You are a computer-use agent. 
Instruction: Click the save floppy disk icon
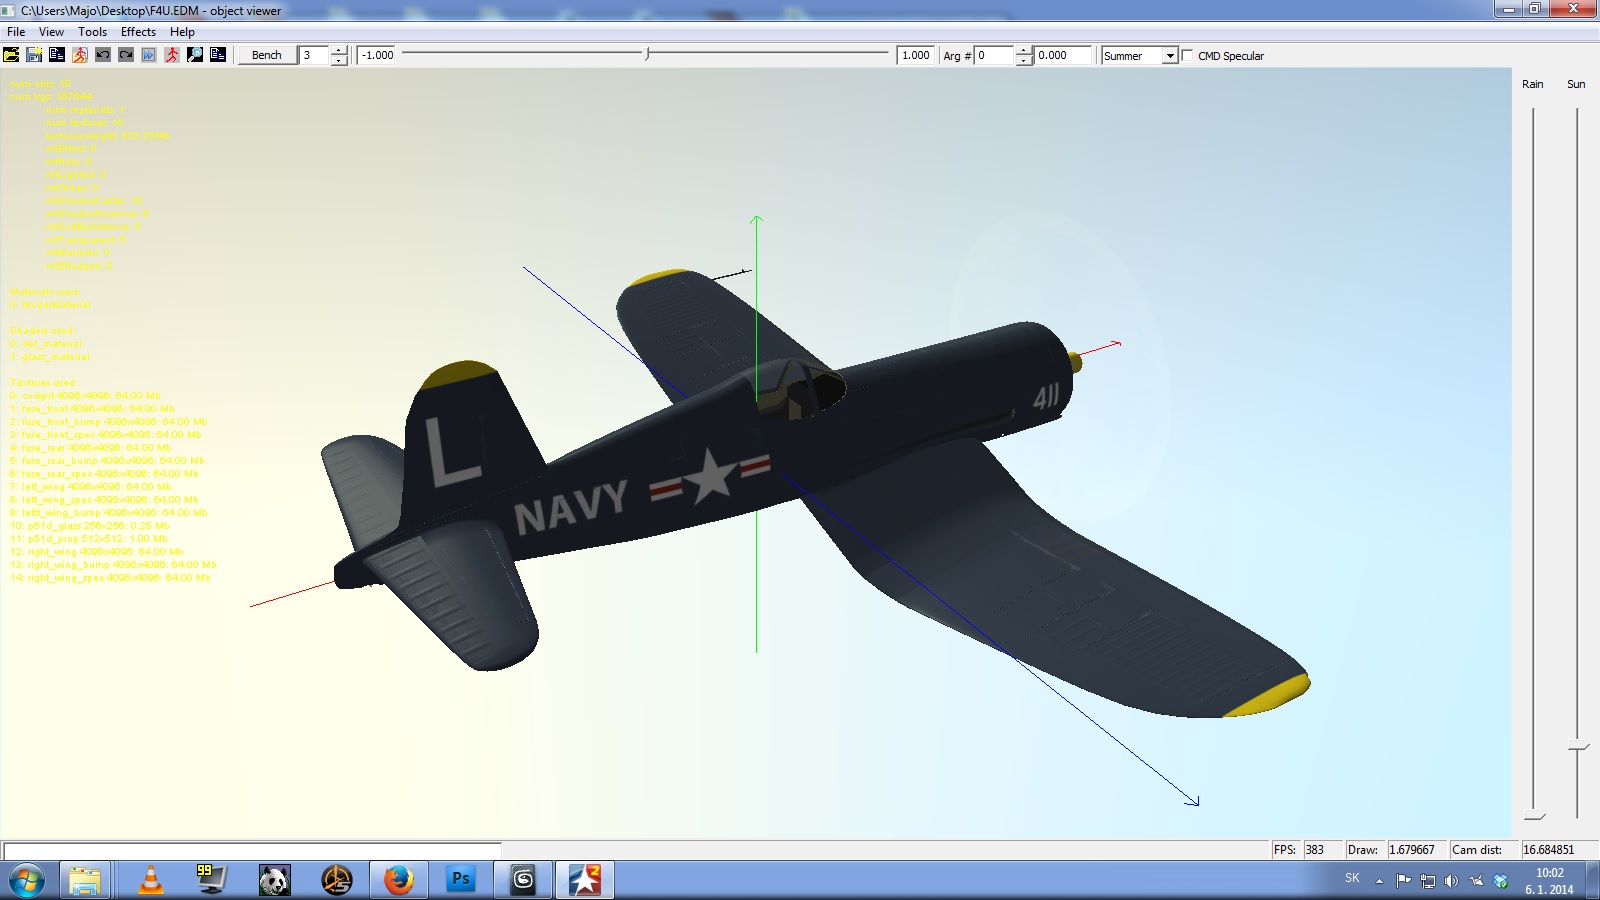(x=34, y=55)
